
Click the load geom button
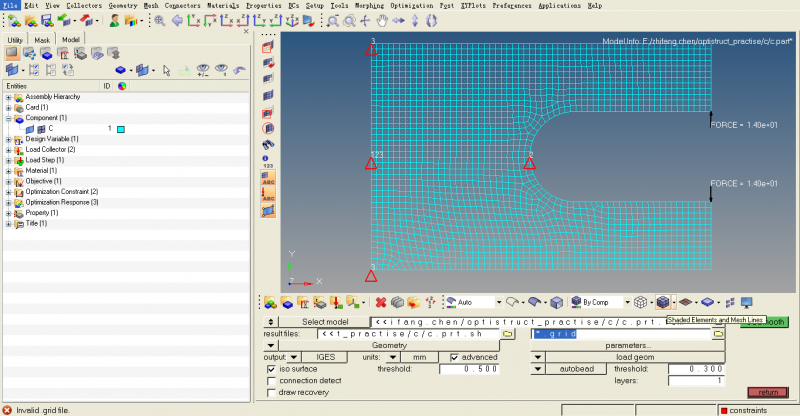(635, 357)
